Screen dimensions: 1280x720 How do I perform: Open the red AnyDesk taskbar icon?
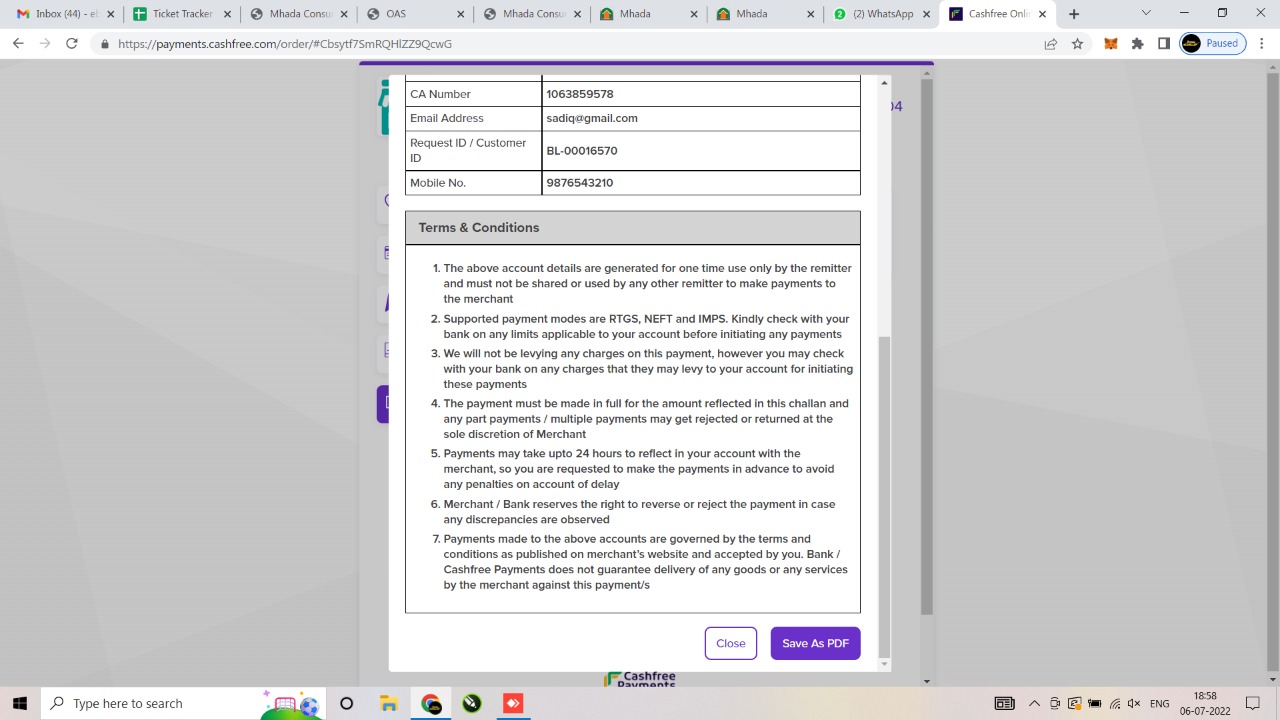pyautogui.click(x=513, y=703)
